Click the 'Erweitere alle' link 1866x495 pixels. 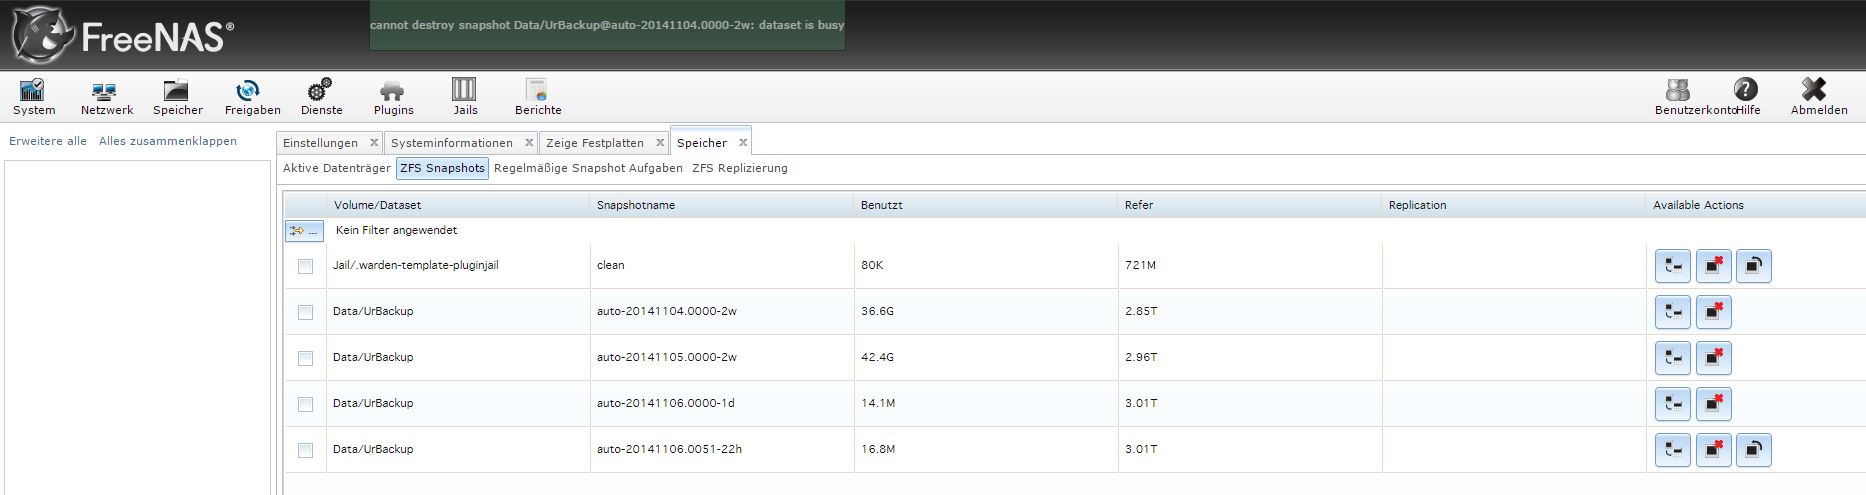48,141
